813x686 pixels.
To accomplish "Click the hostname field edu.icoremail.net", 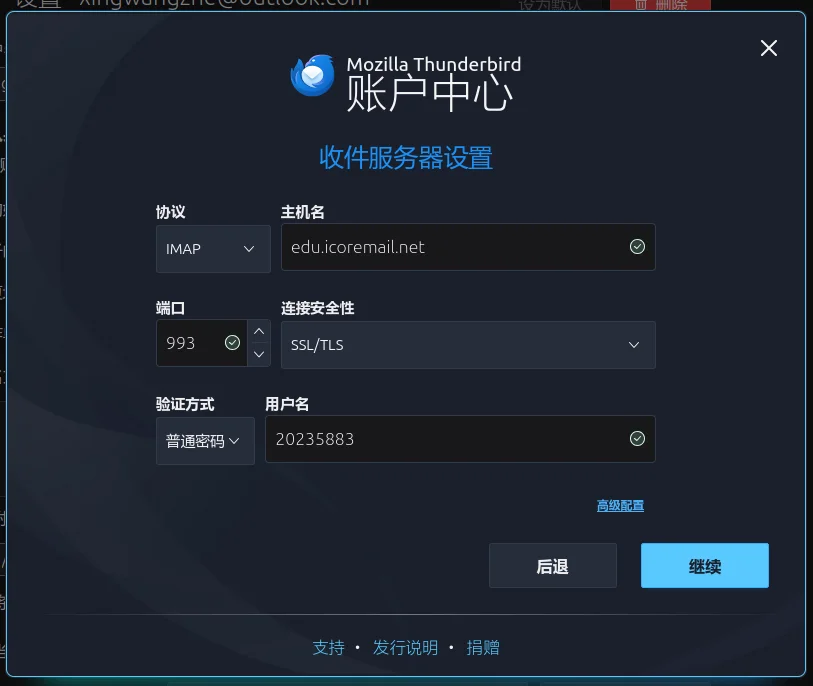I will [468, 247].
